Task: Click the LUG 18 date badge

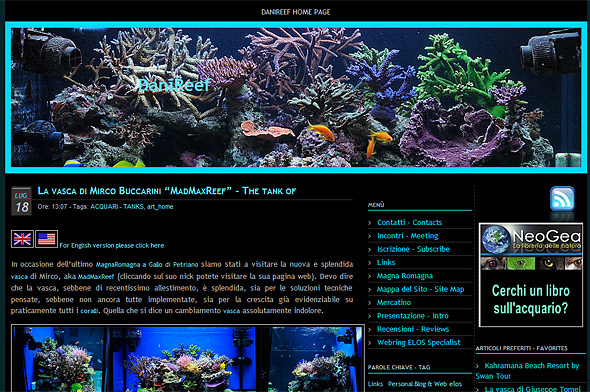Action: coord(21,201)
